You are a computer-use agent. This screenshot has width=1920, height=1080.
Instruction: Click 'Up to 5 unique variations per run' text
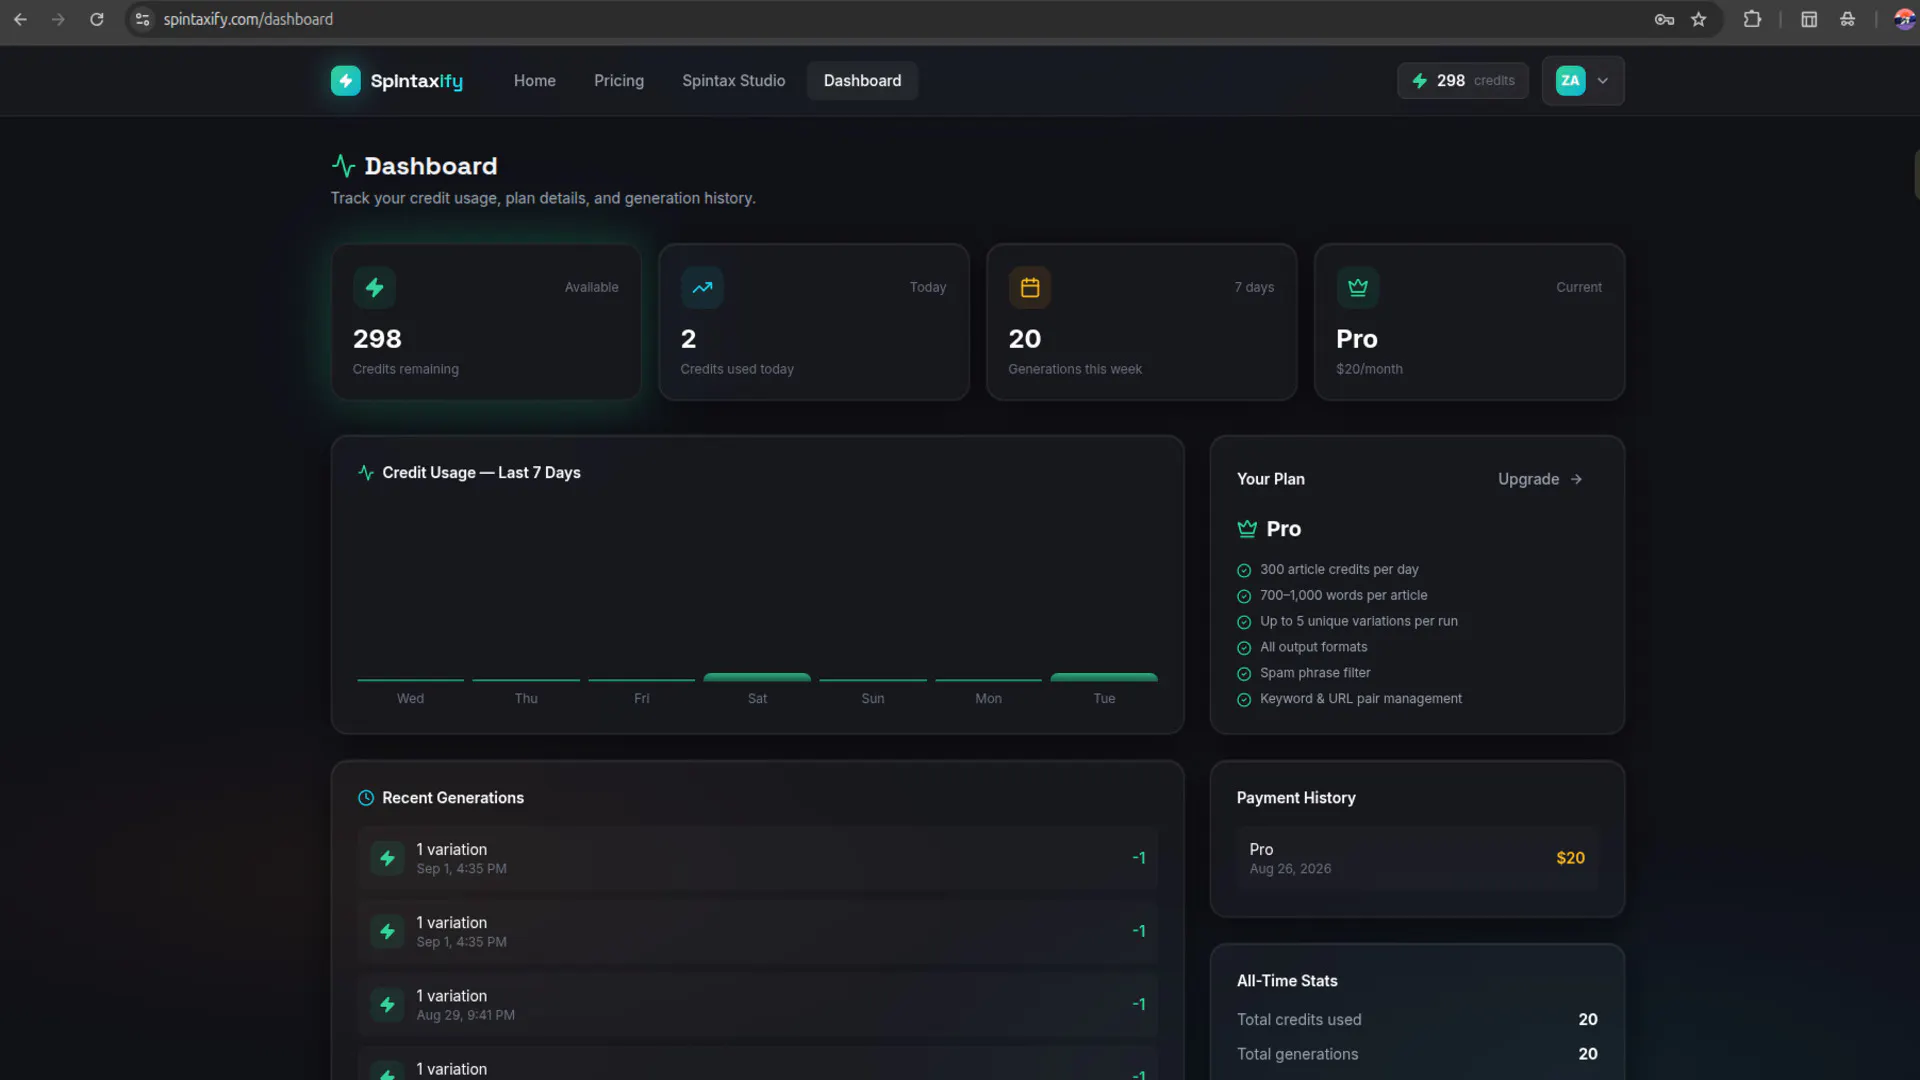pyautogui.click(x=1359, y=621)
